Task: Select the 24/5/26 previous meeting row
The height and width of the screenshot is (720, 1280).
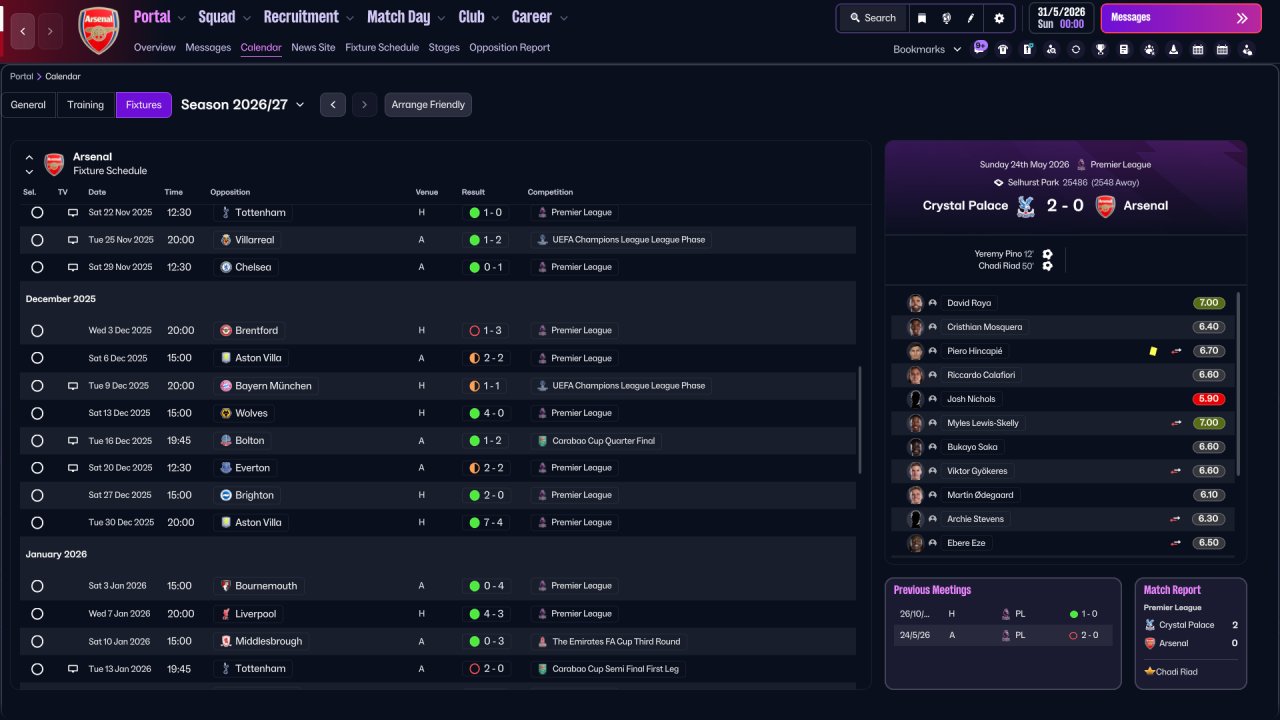Action: (x=1003, y=635)
